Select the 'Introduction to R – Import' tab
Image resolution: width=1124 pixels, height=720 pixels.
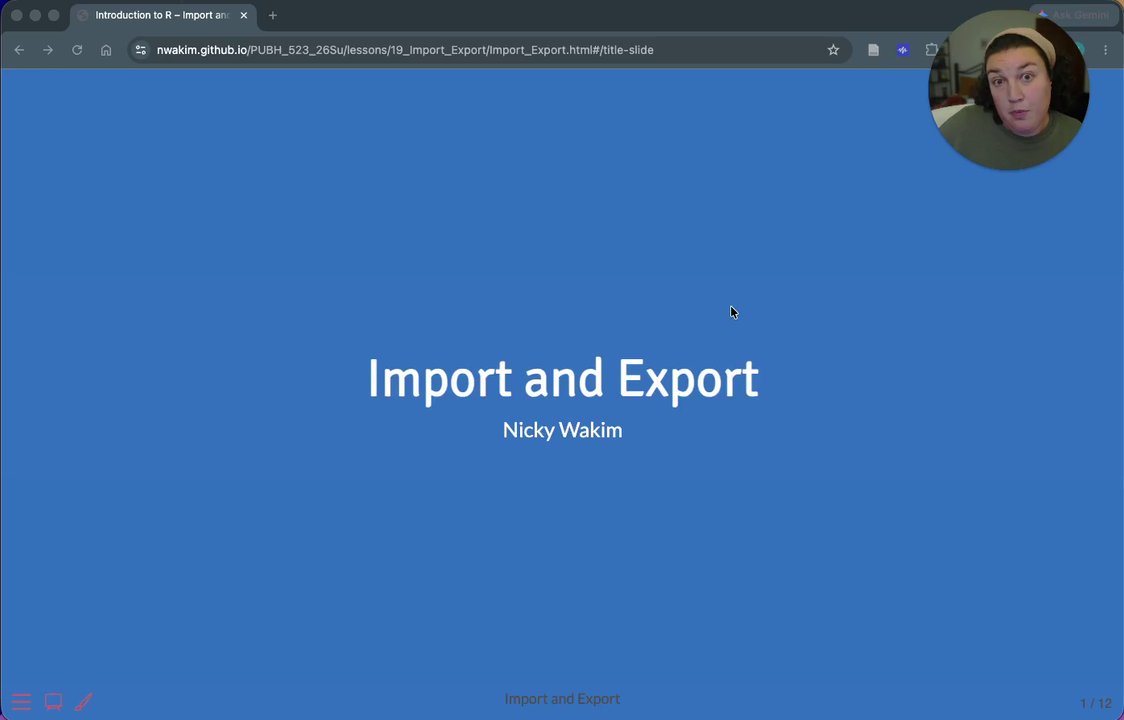(163, 15)
